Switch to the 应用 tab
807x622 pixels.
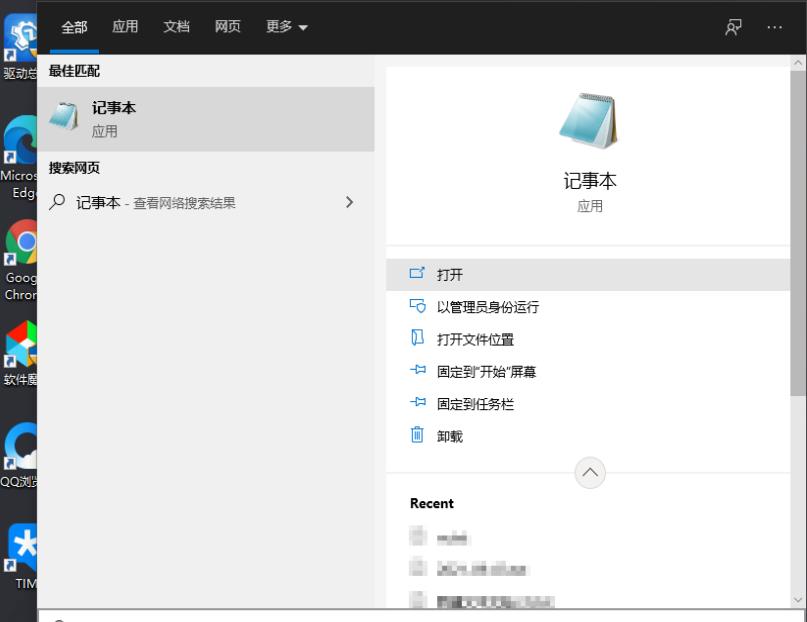tap(125, 27)
